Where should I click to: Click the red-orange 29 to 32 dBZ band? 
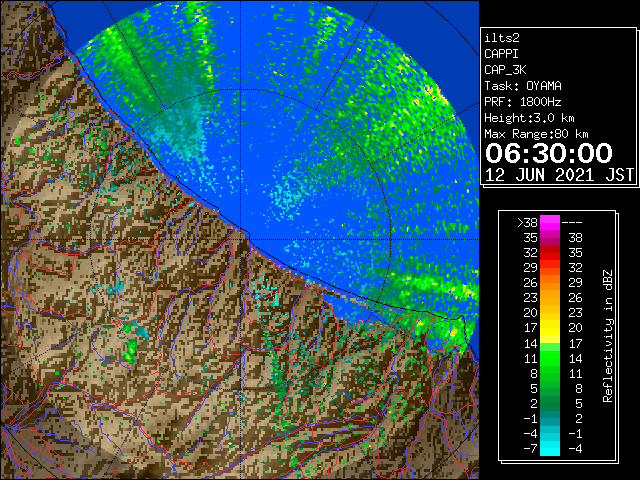click(550, 268)
